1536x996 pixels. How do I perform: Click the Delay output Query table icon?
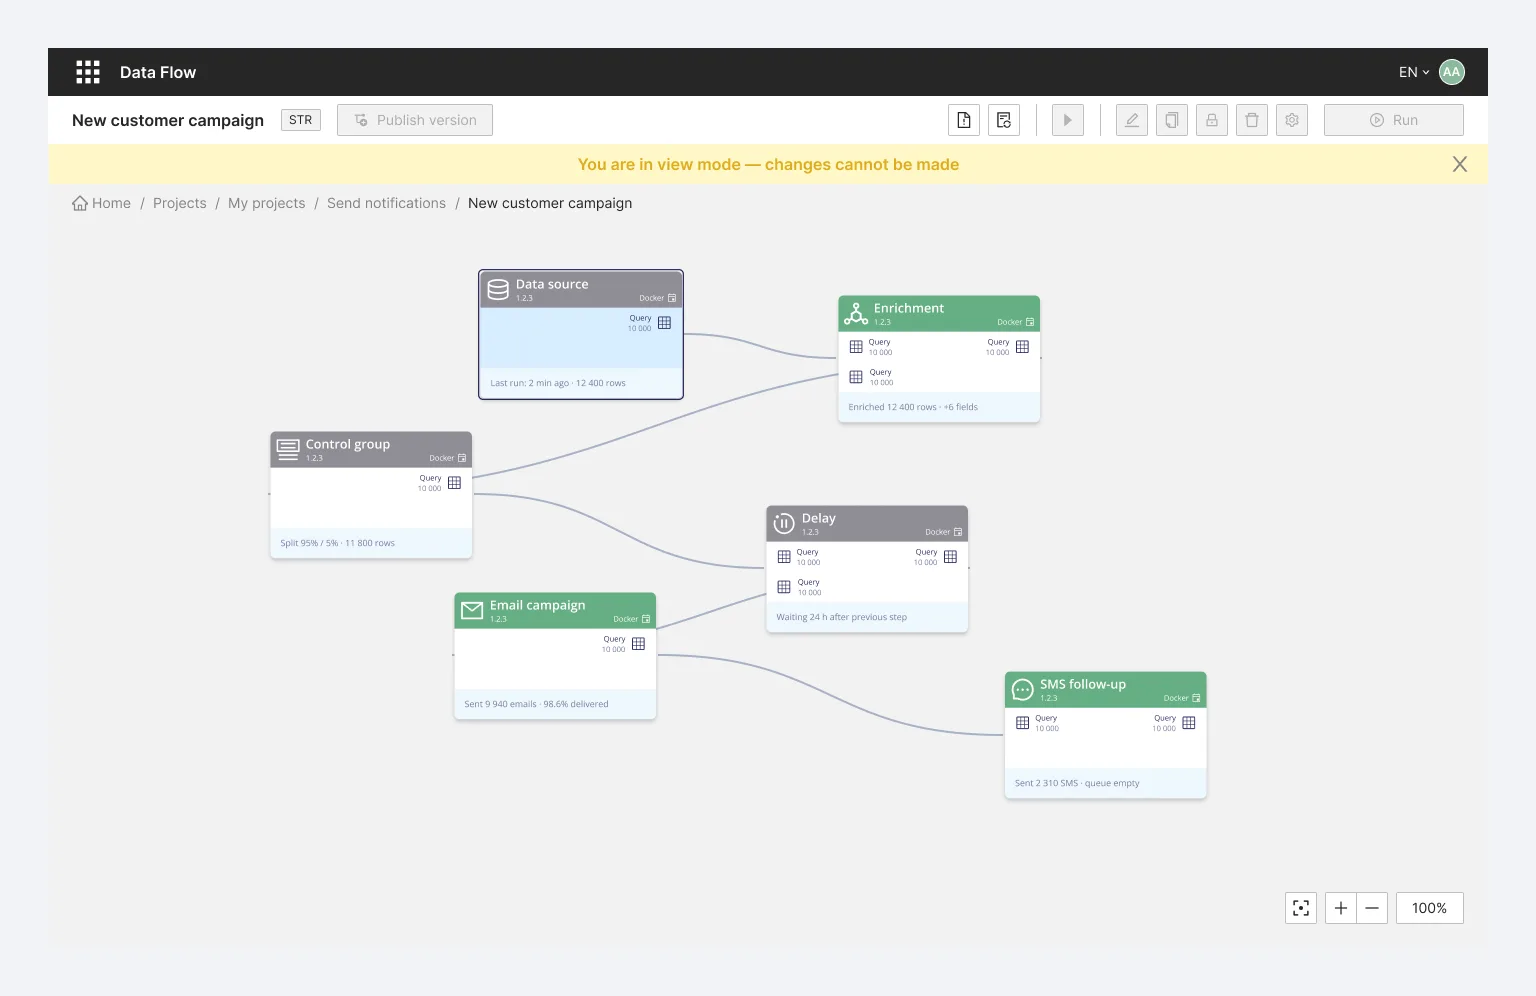(x=951, y=557)
